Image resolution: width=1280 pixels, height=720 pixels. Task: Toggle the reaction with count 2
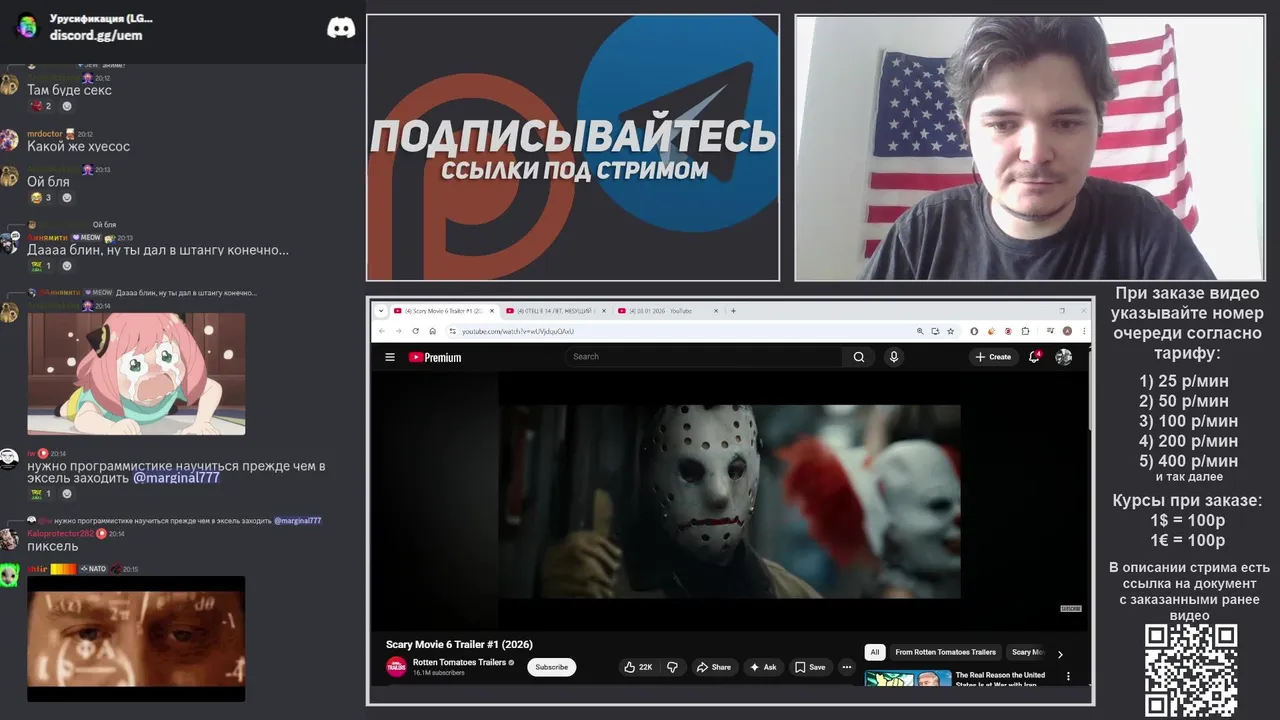(x=40, y=106)
